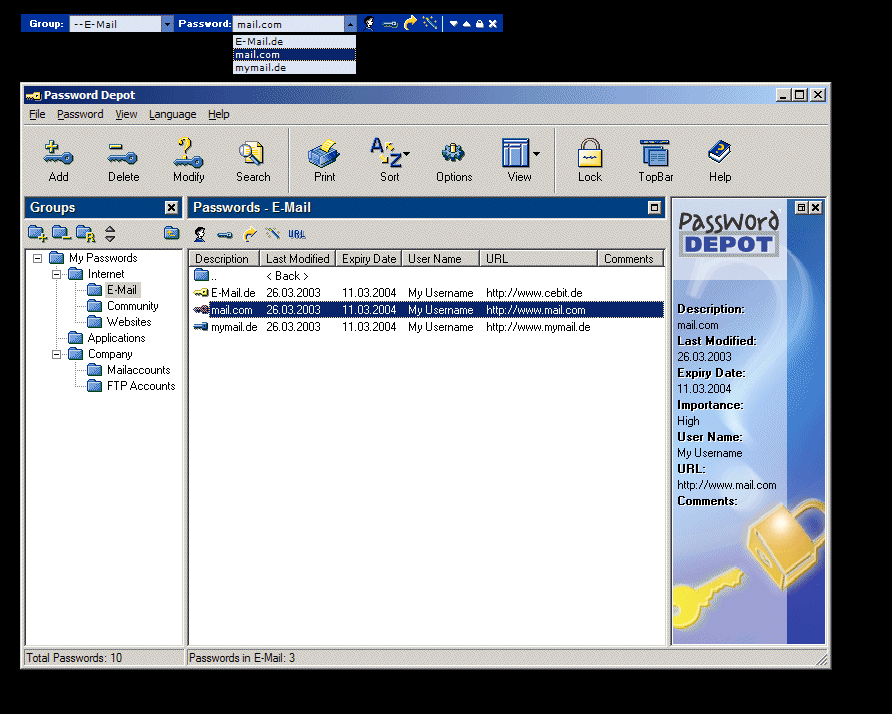Choose mymail.de from the Password dropdown list
This screenshot has width=892, height=714.
(294, 68)
